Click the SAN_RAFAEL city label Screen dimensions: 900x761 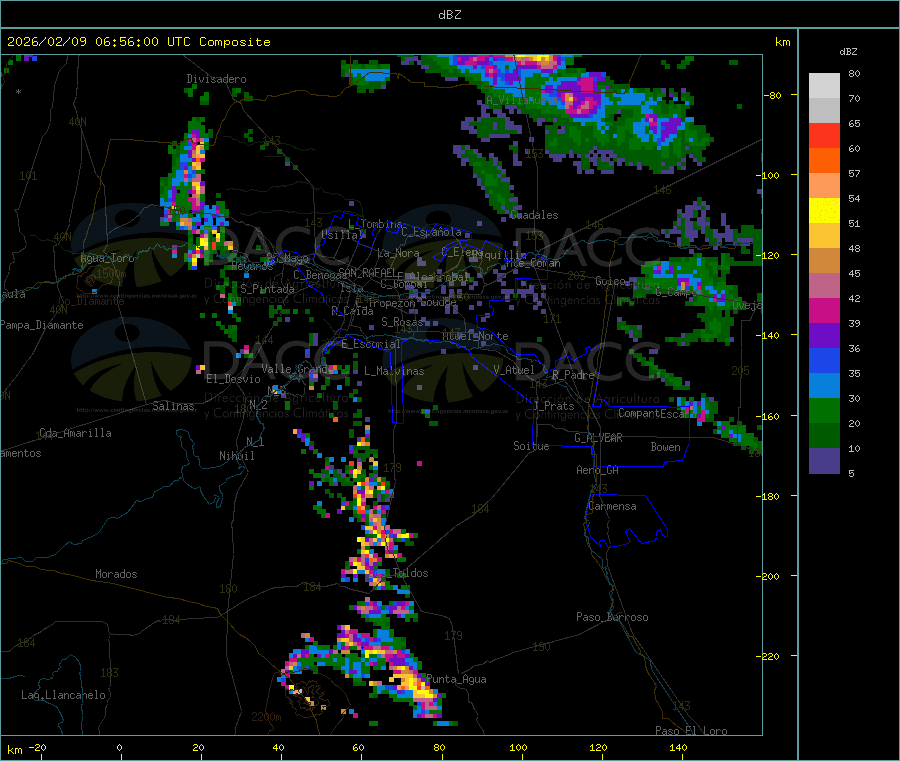coord(367,272)
